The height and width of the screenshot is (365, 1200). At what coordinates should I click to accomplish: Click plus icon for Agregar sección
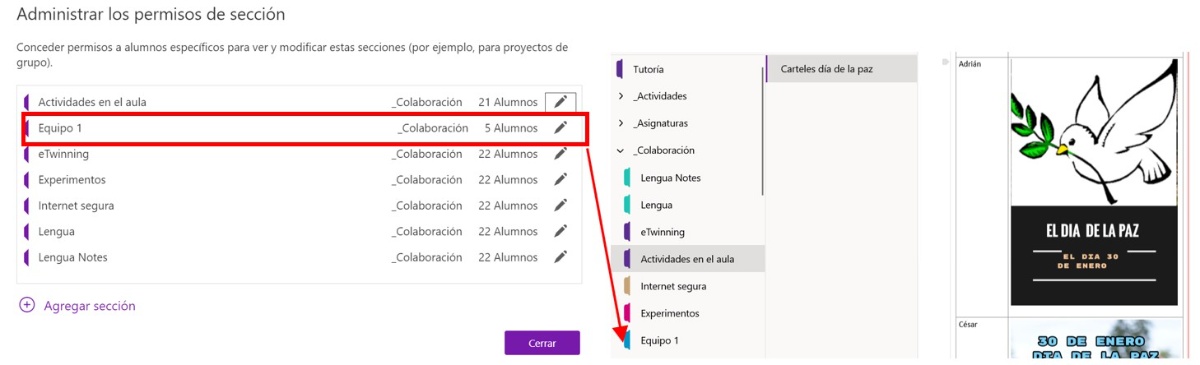(x=27, y=306)
